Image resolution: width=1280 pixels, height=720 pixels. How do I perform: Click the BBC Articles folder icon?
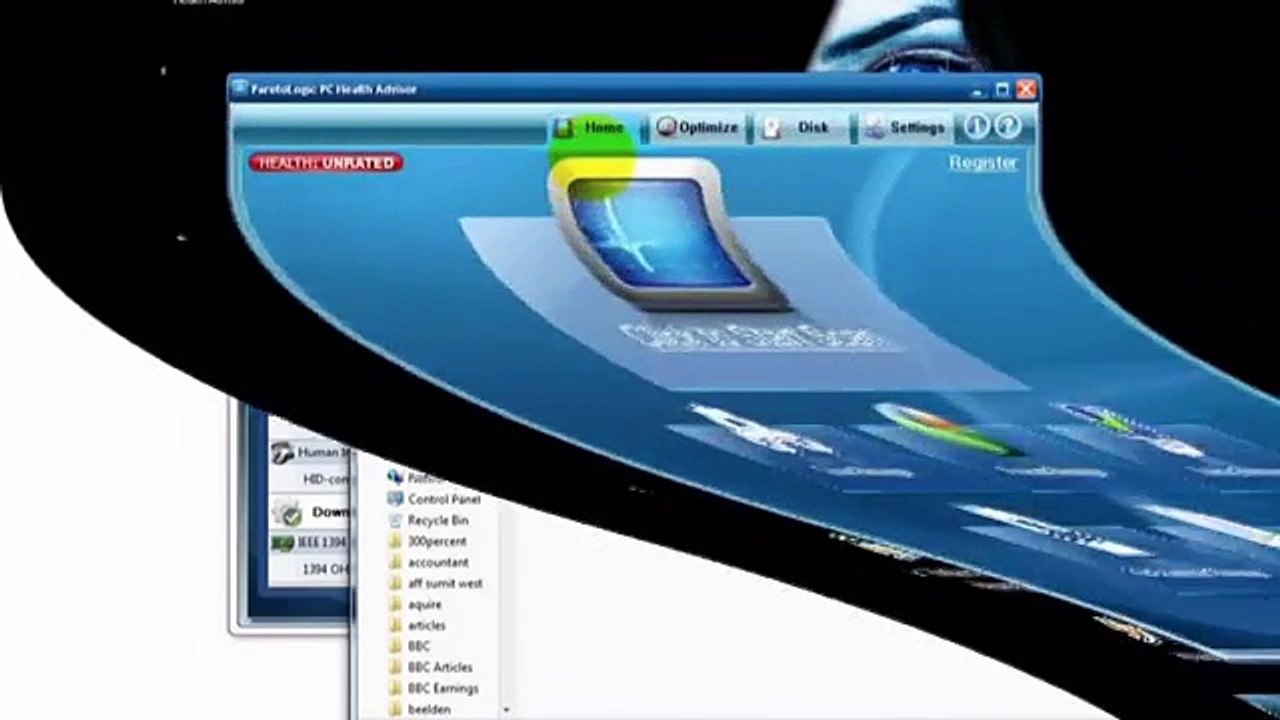pyautogui.click(x=394, y=667)
